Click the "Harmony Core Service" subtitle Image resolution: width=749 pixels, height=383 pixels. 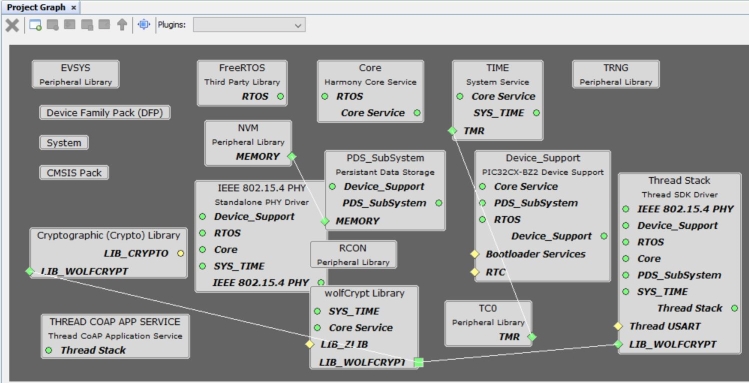[370, 82]
